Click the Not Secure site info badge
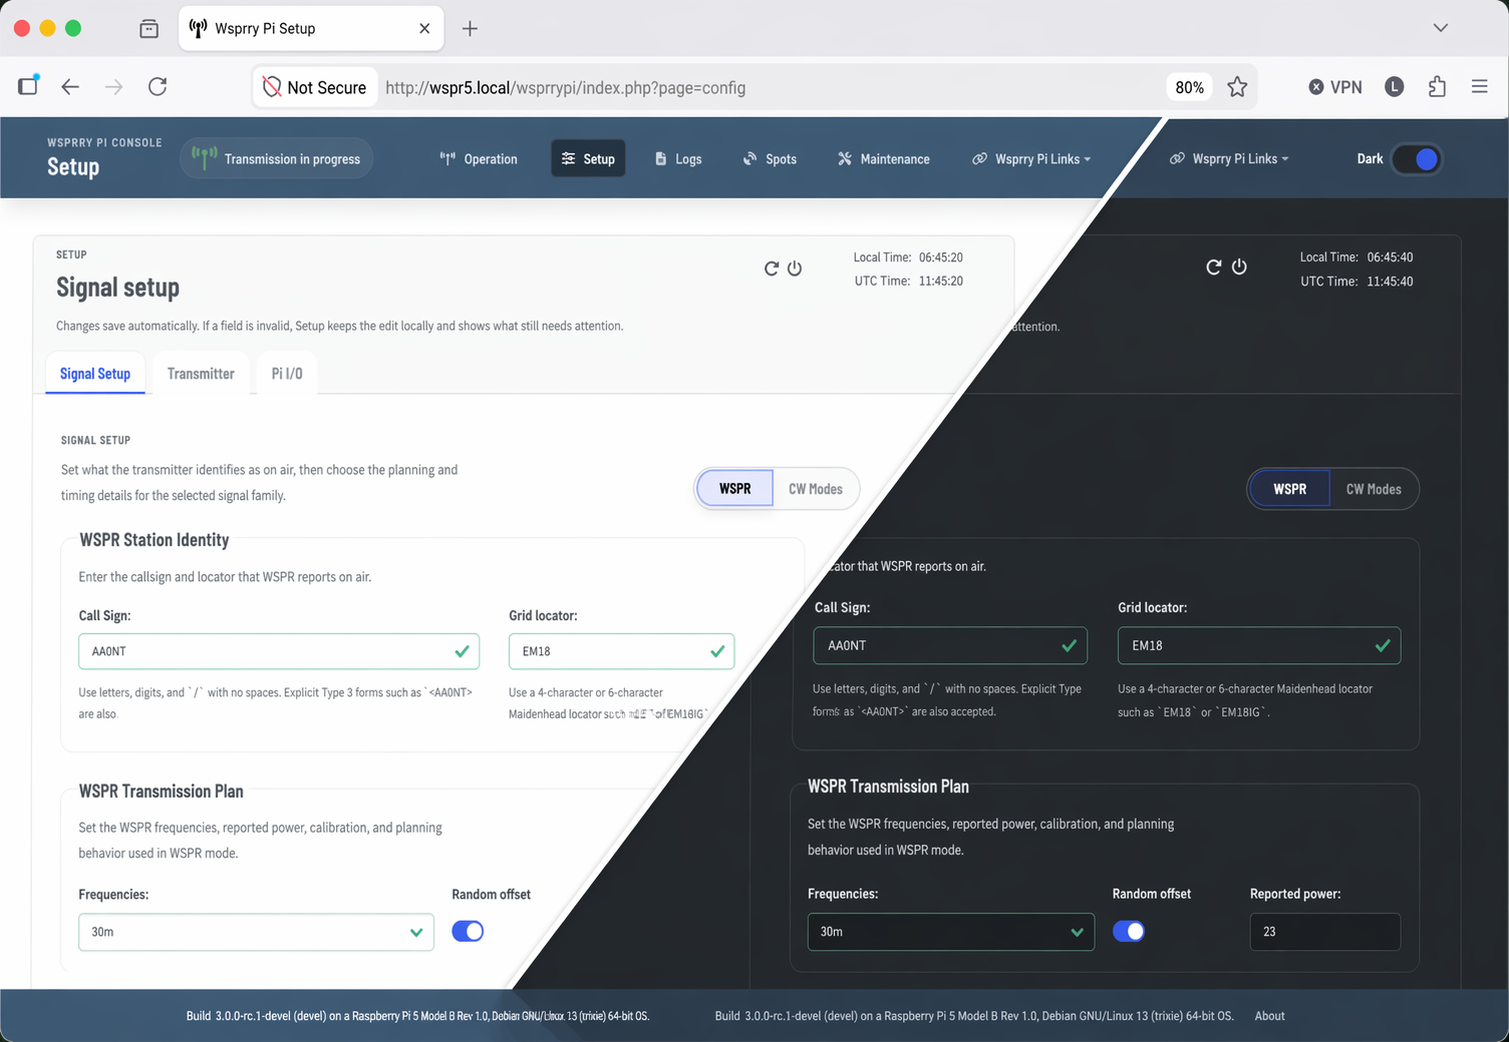The image size is (1509, 1042). (x=315, y=87)
